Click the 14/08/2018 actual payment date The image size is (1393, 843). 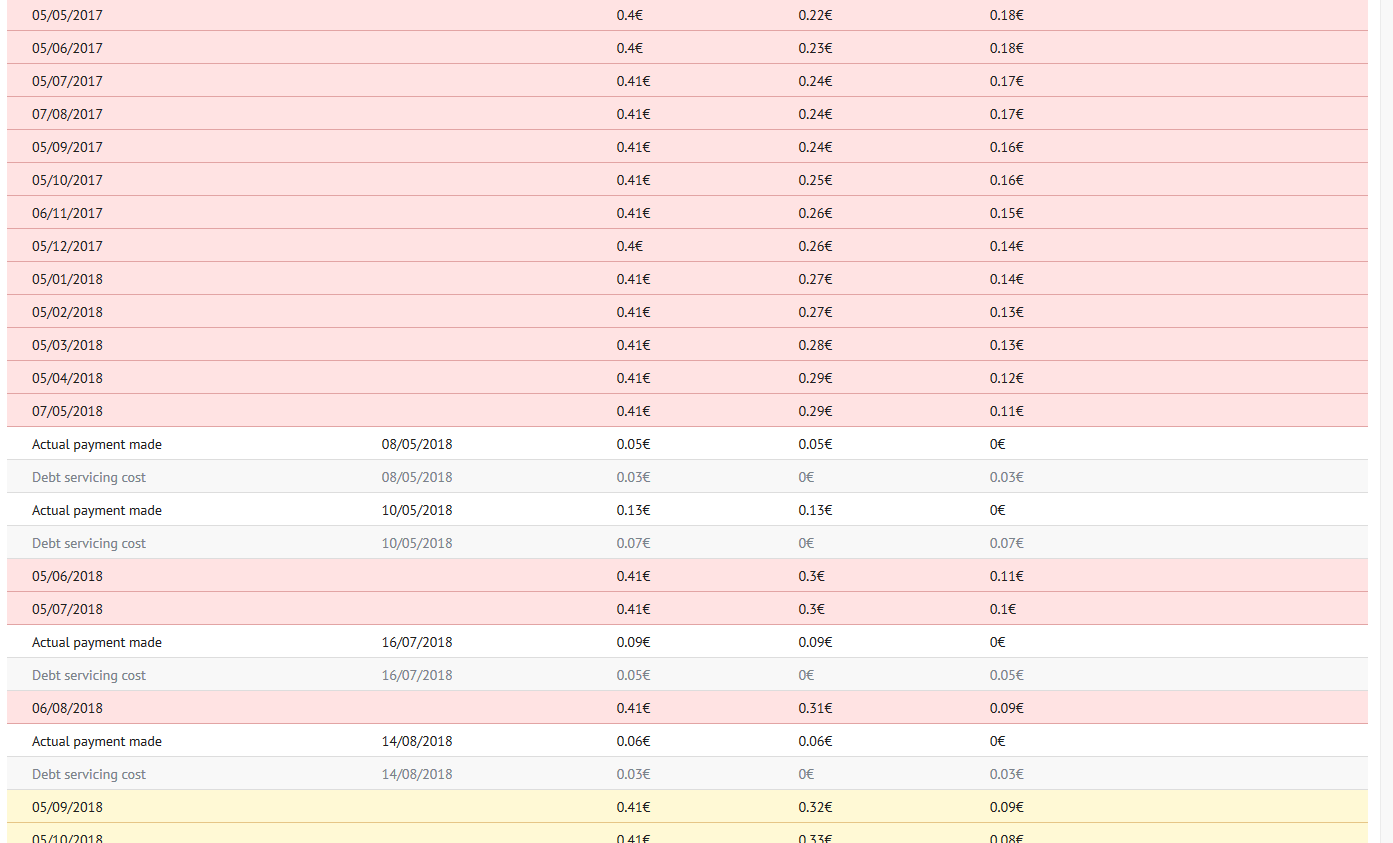(x=417, y=741)
